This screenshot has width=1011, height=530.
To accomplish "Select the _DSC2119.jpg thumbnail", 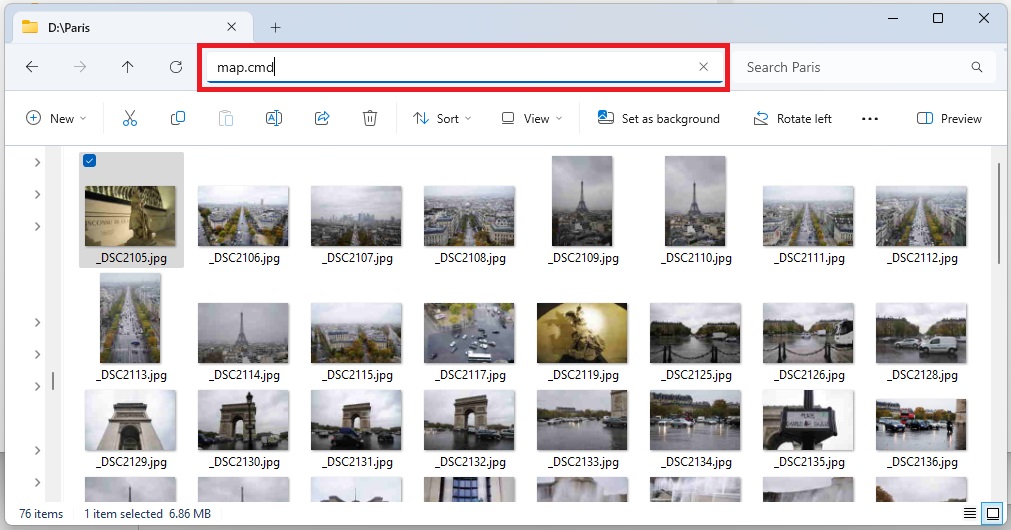I will coord(582,333).
